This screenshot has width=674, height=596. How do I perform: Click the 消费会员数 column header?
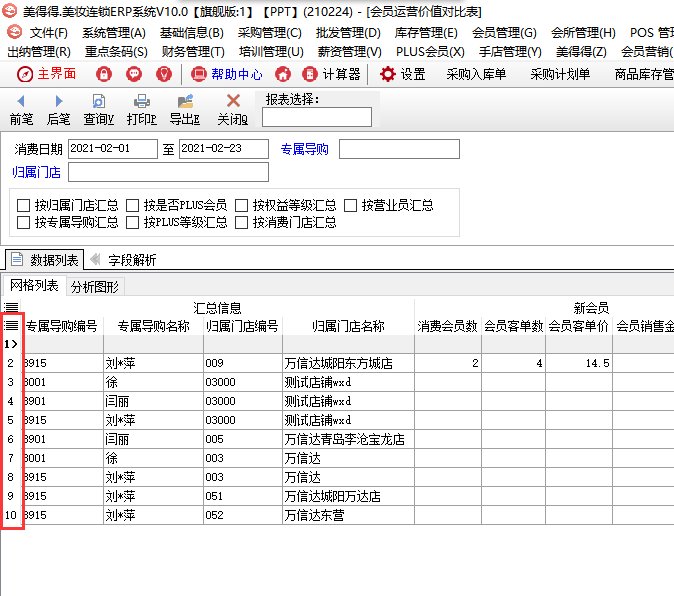(447, 326)
